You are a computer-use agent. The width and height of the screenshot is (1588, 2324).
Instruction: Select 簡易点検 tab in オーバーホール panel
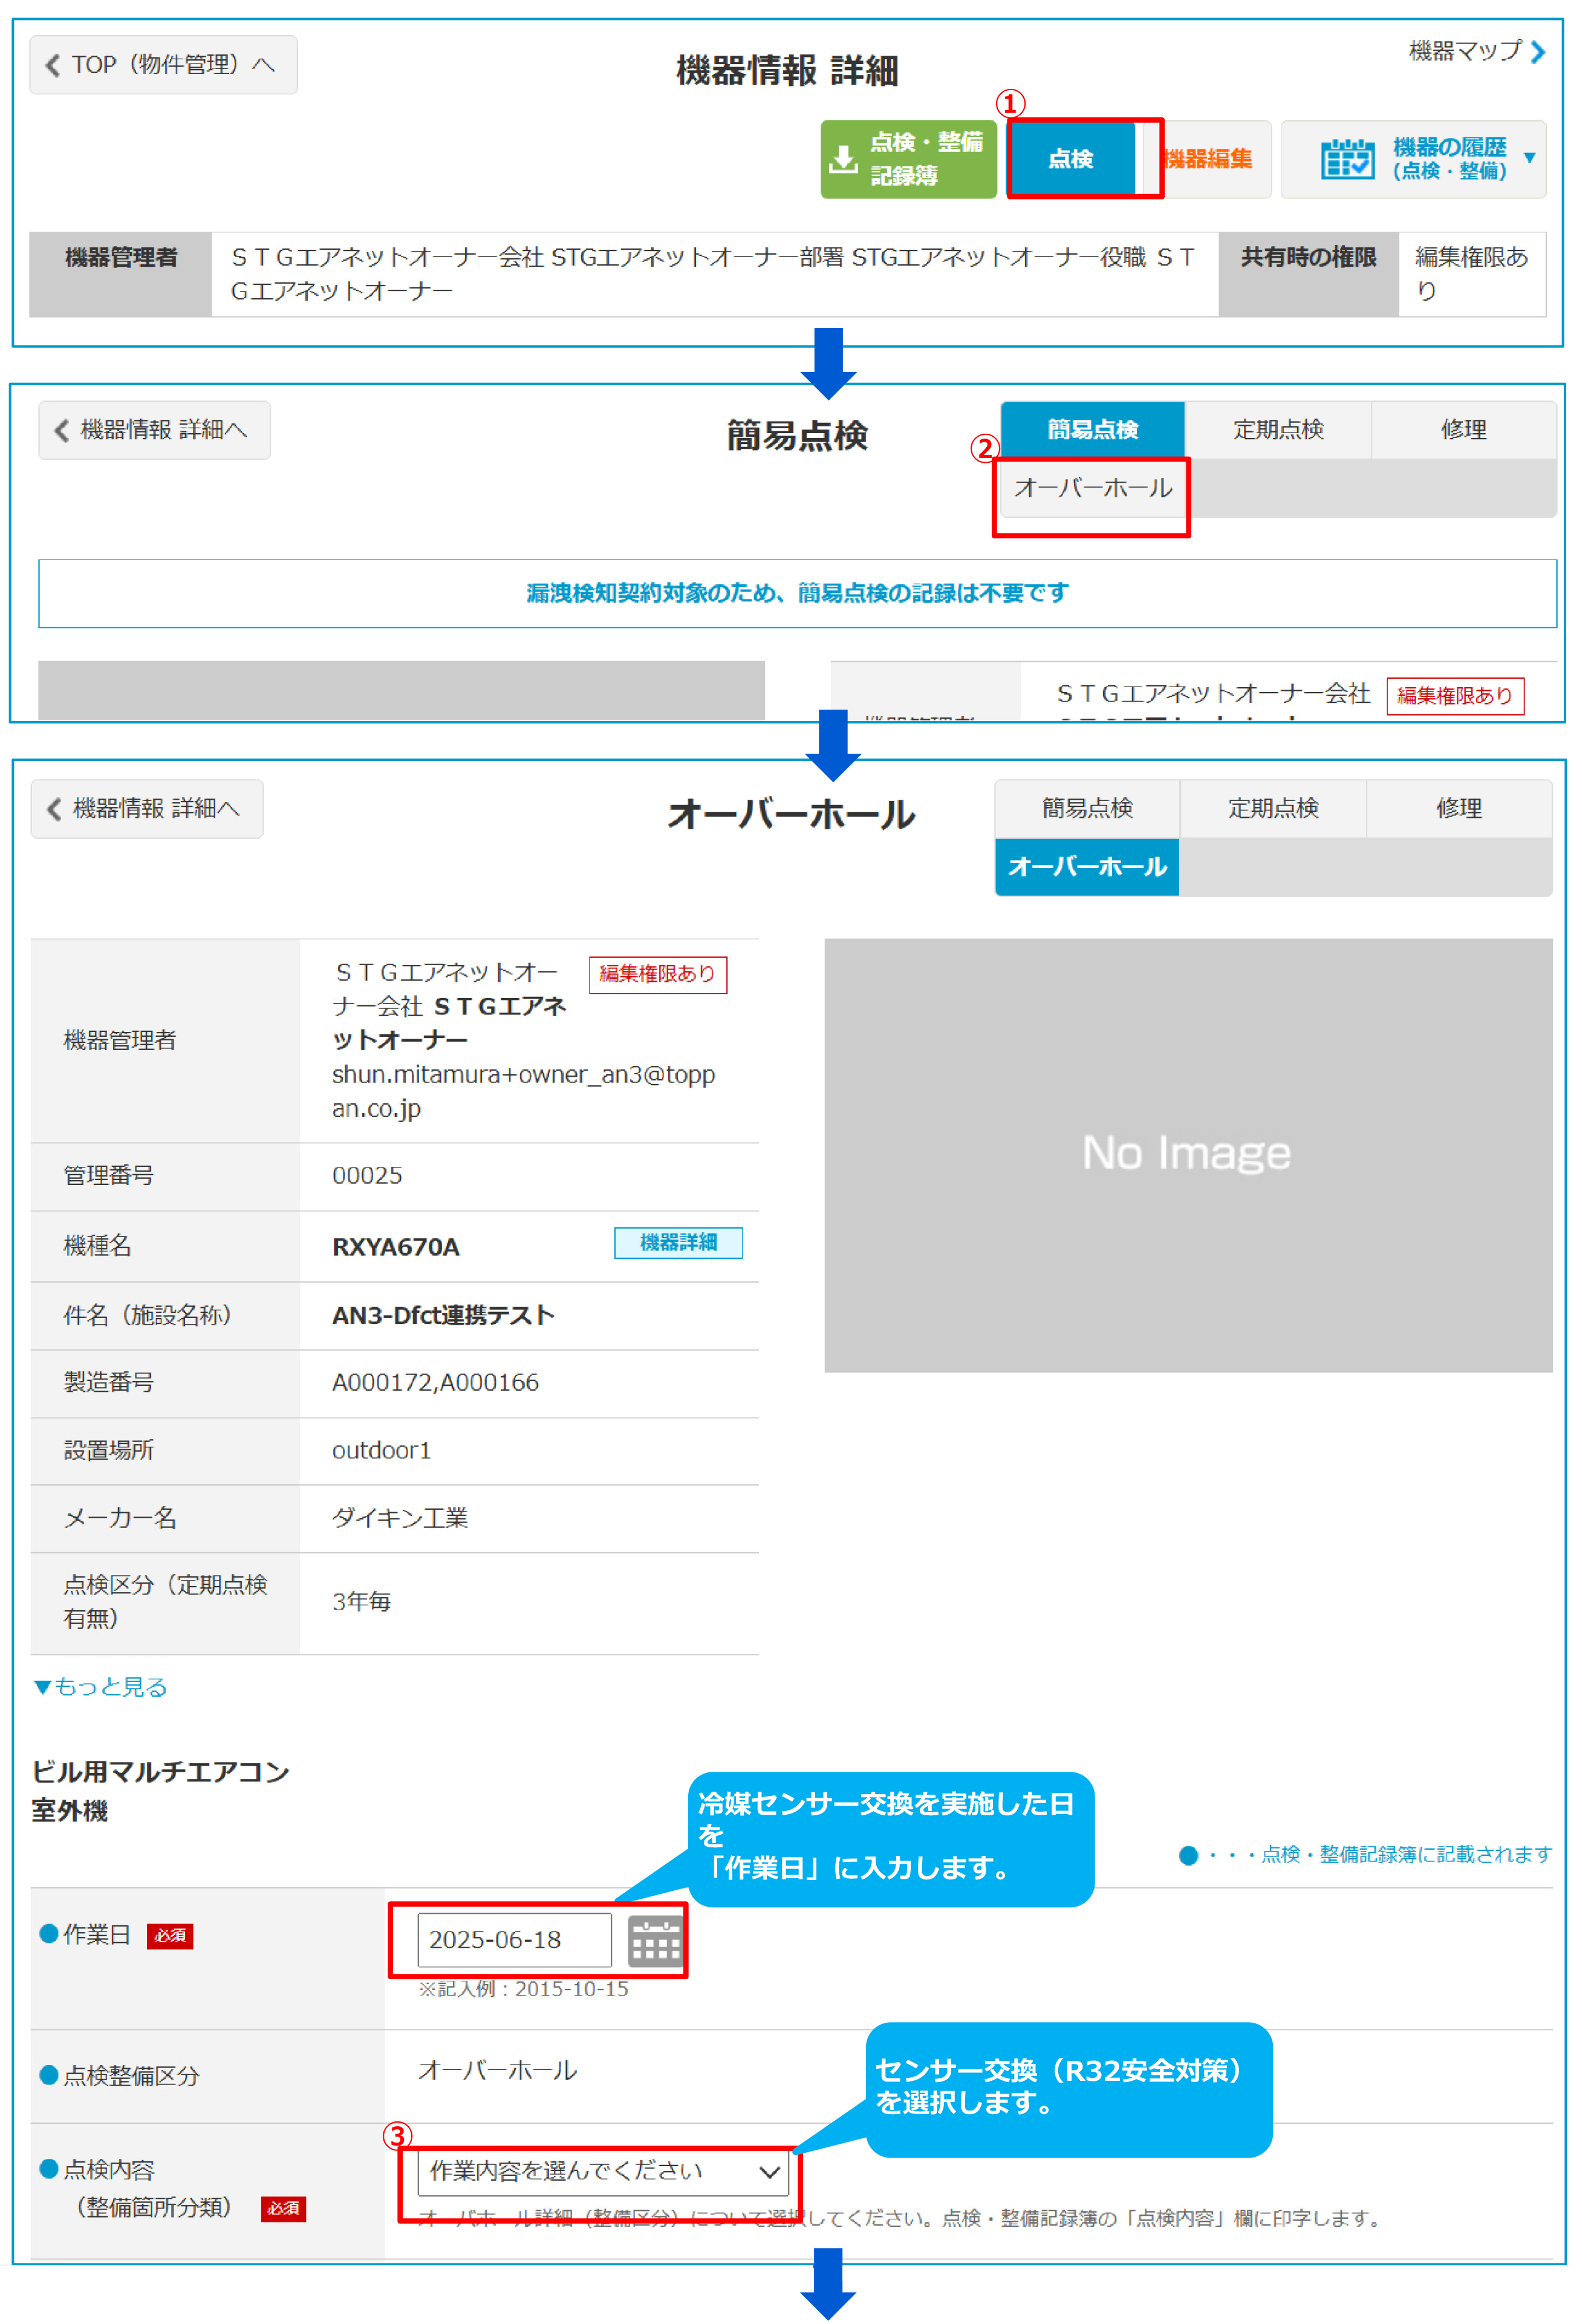(1087, 809)
